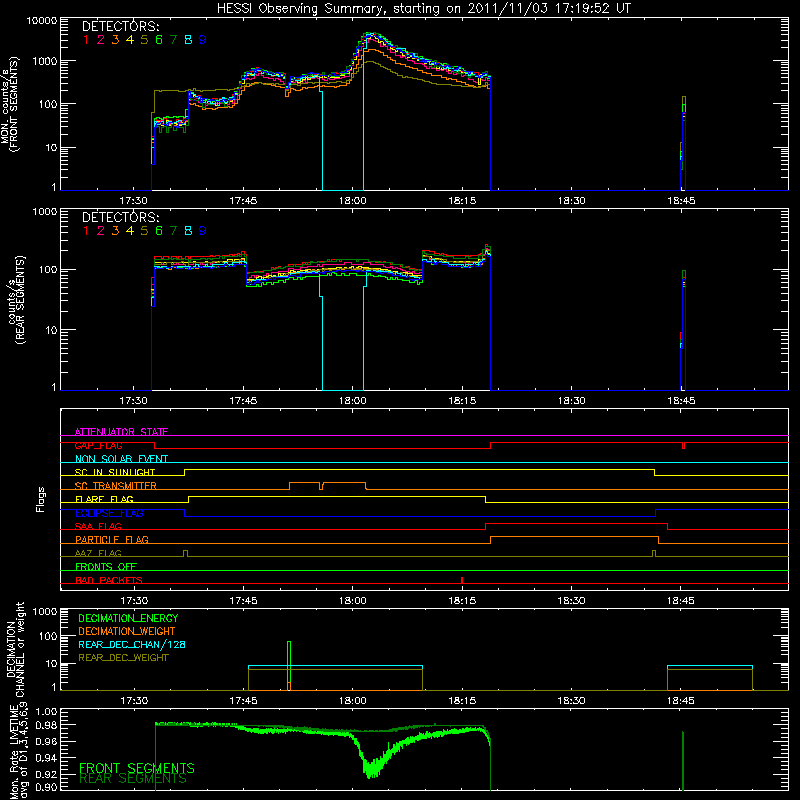This screenshot has height=800, width=800.
Task: Click the 0.90 tick on the livetime axis
Action: 46,787
